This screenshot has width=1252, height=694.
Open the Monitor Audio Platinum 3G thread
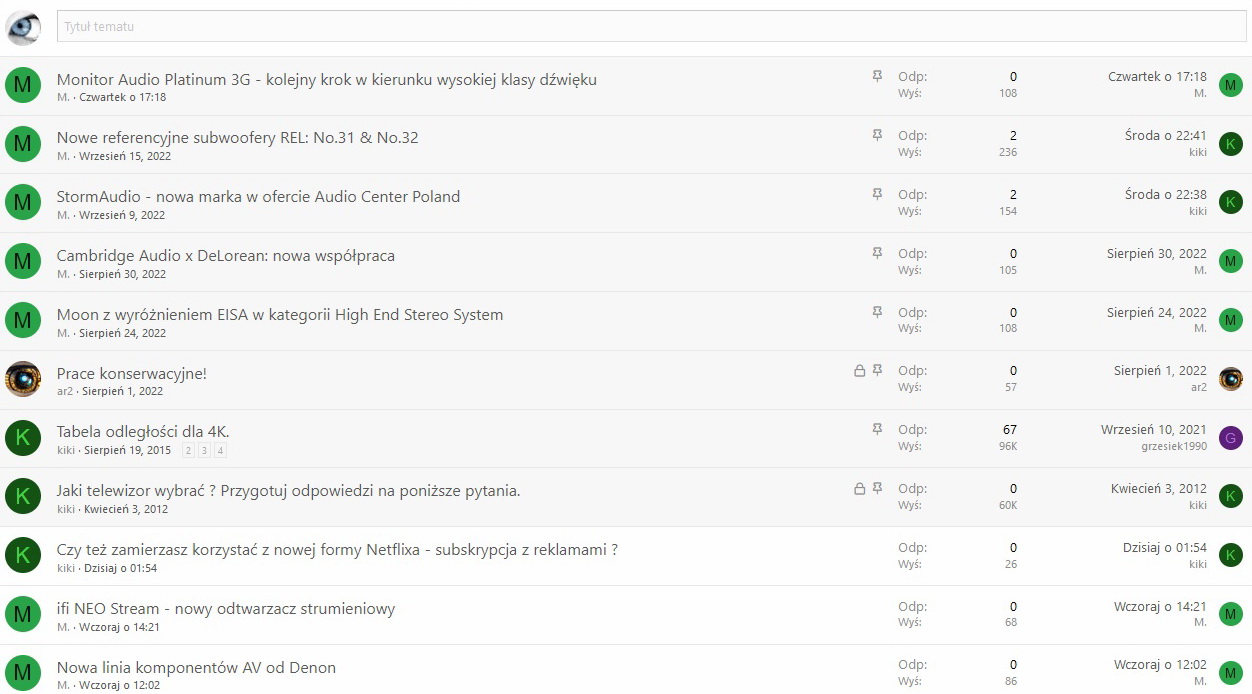327,79
